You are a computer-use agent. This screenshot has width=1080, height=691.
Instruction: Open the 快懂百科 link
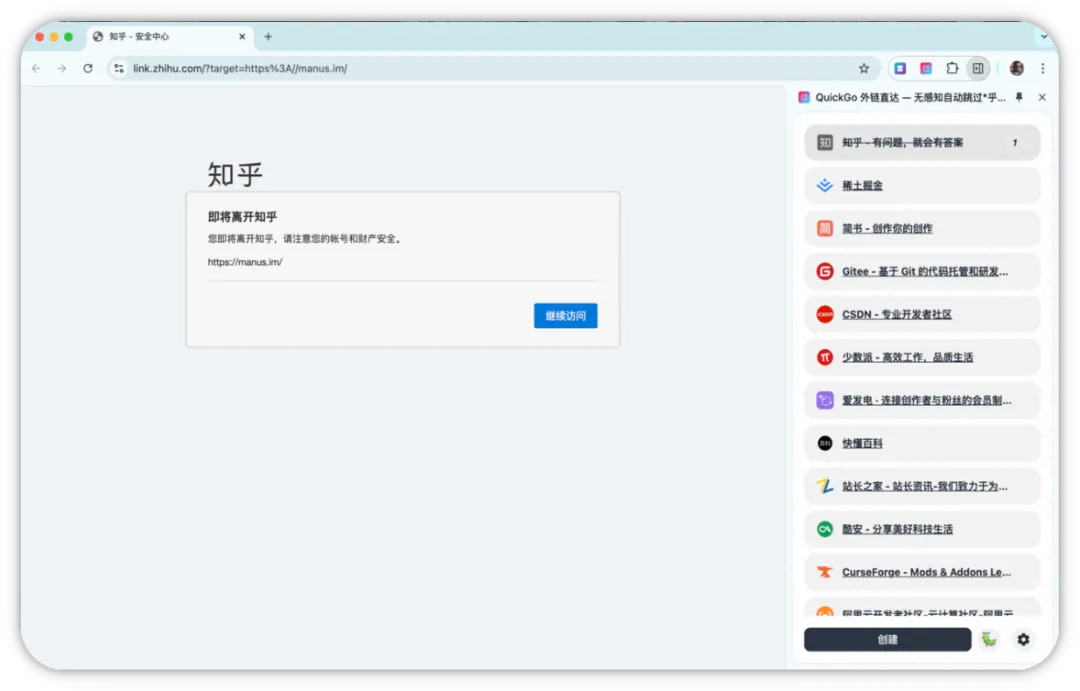[862, 443]
